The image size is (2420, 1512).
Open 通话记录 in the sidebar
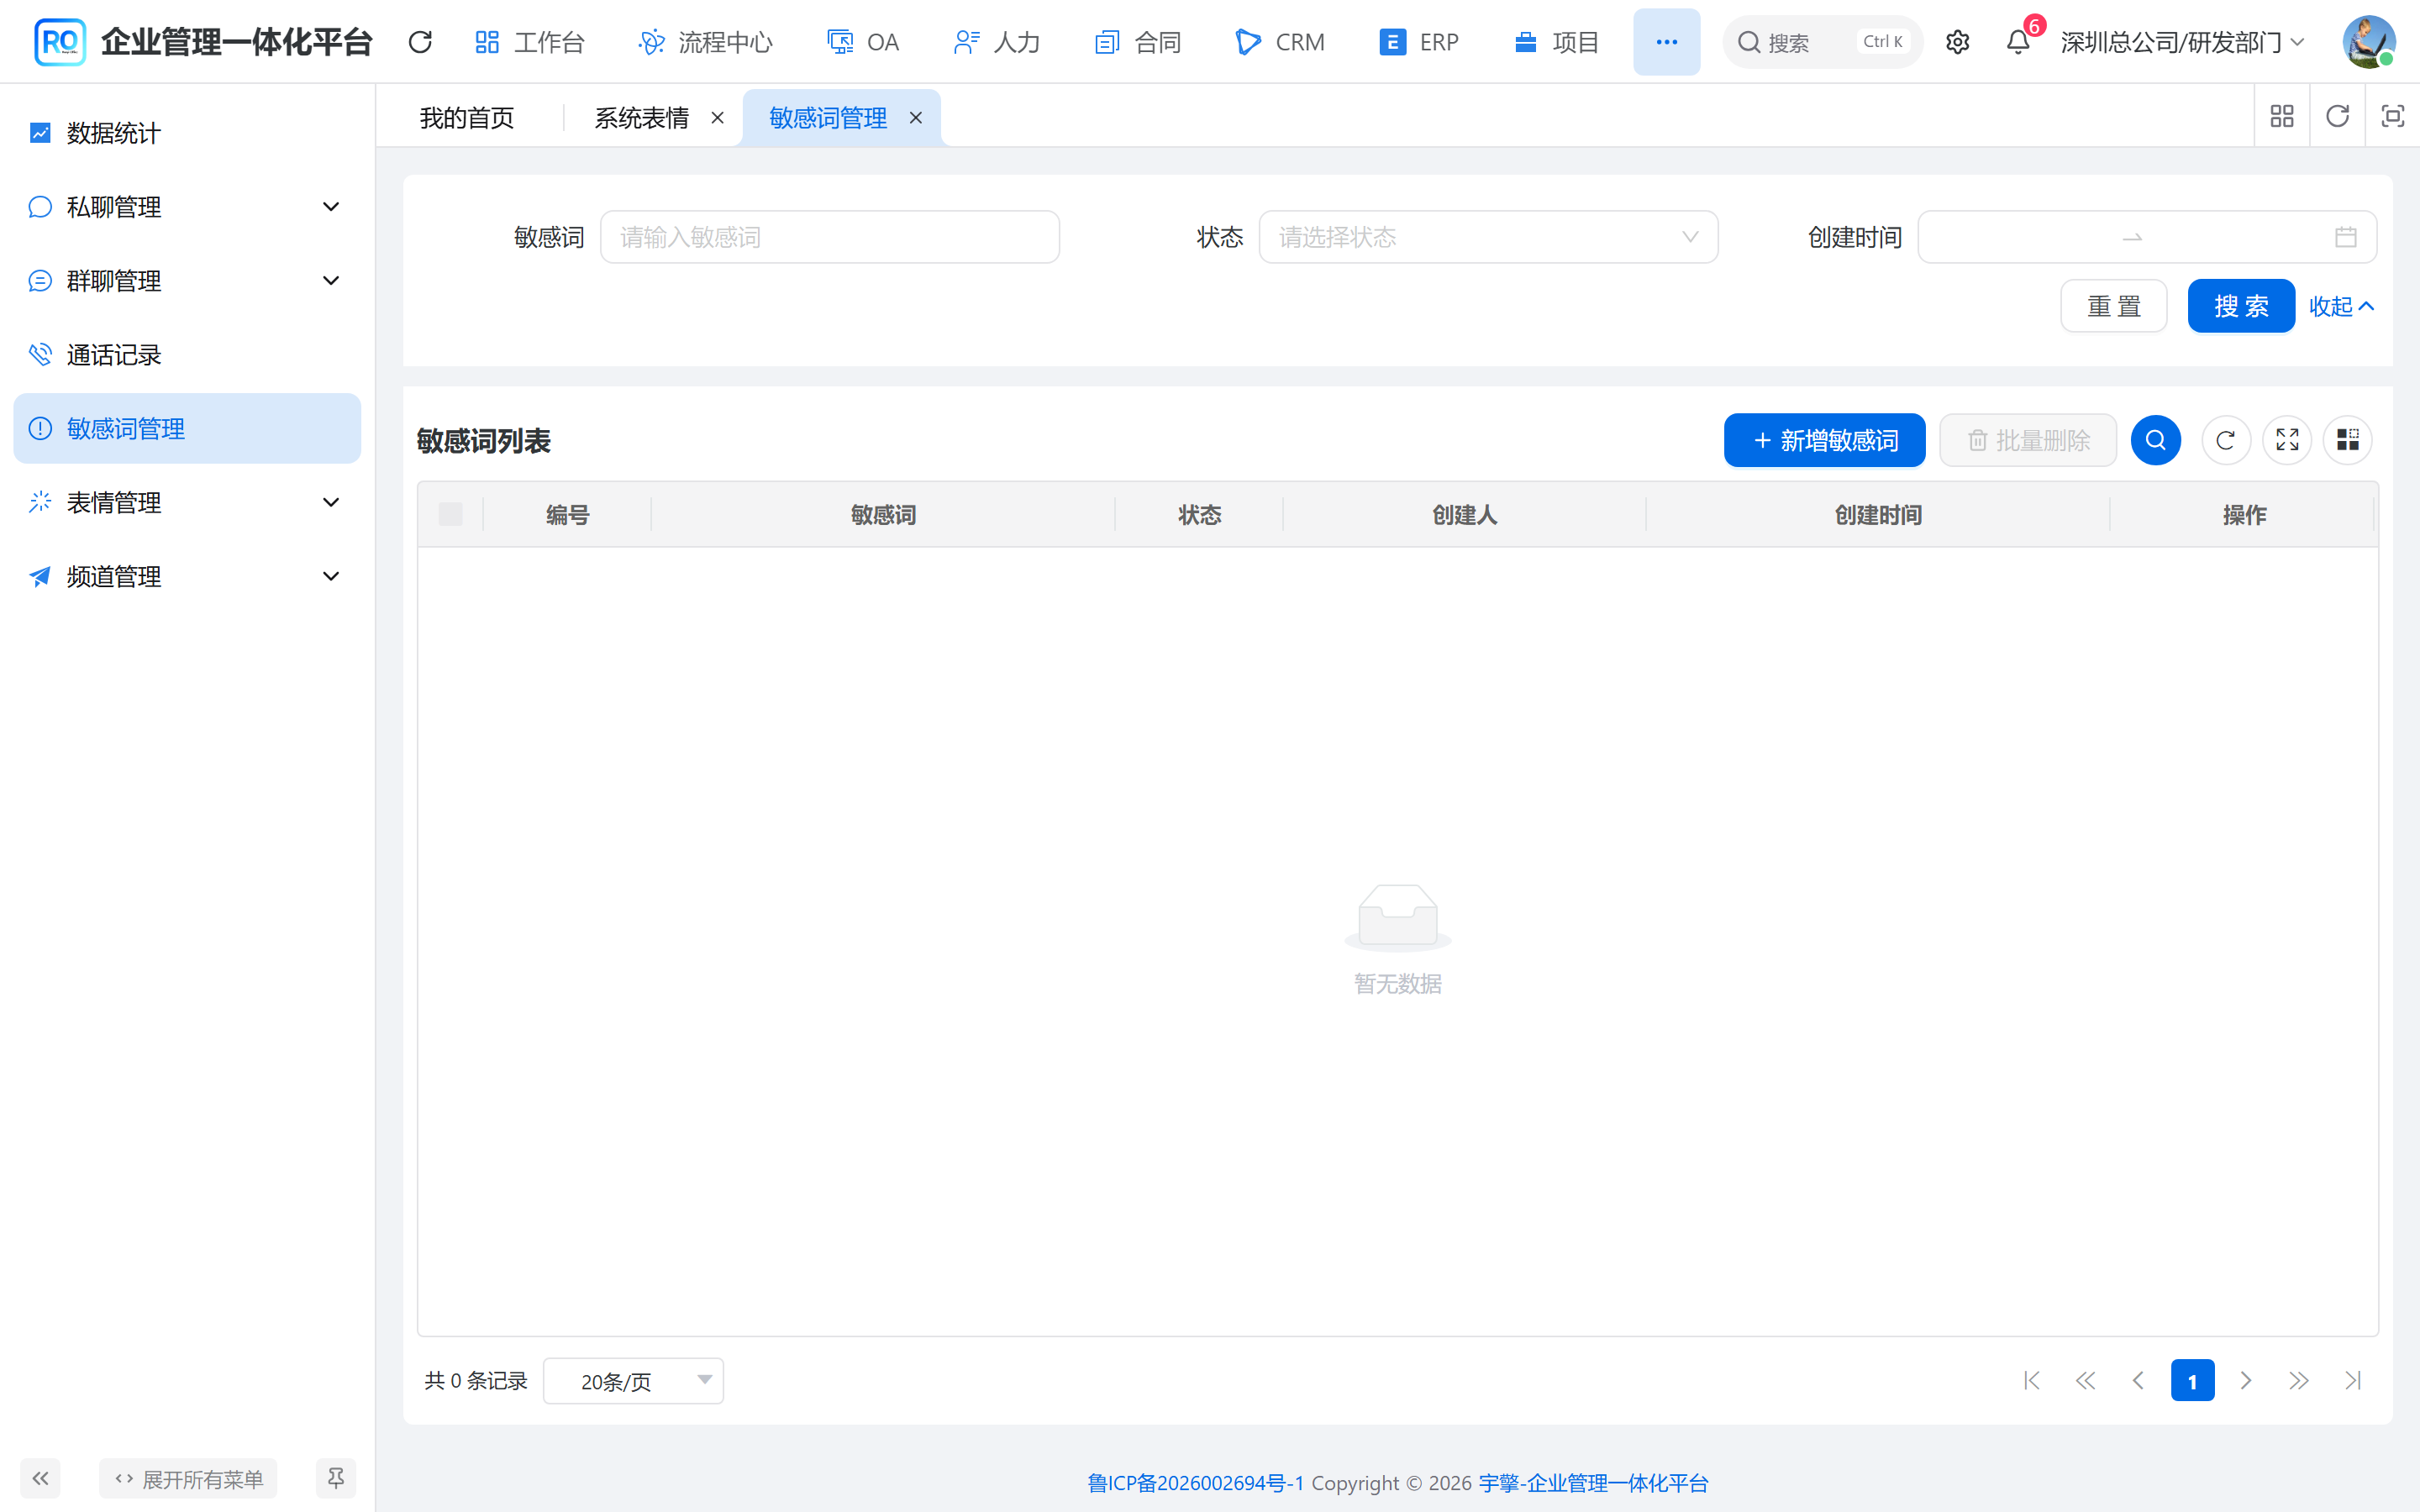[x=187, y=355]
